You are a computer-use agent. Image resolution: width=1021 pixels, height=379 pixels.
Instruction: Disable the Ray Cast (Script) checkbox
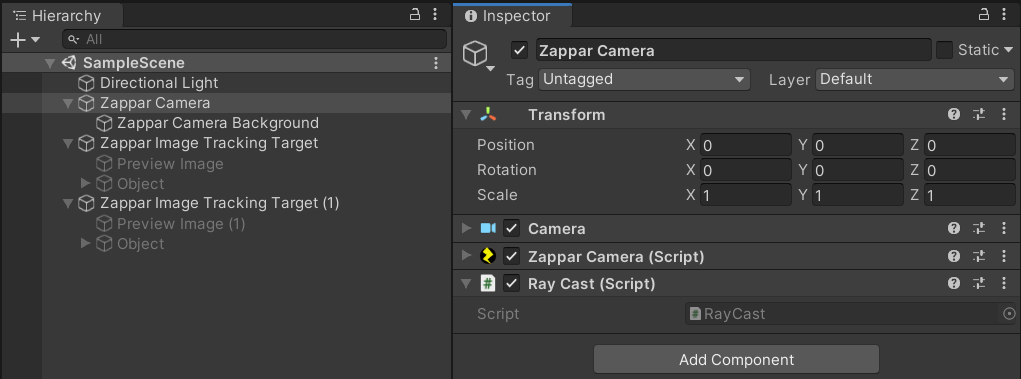click(511, 283)
